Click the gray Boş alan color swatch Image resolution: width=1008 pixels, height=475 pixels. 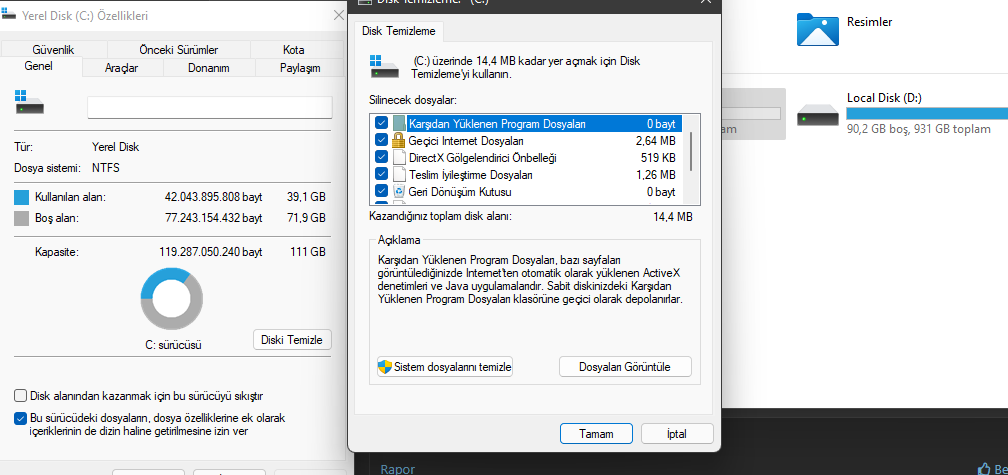[x=22, y=218]
